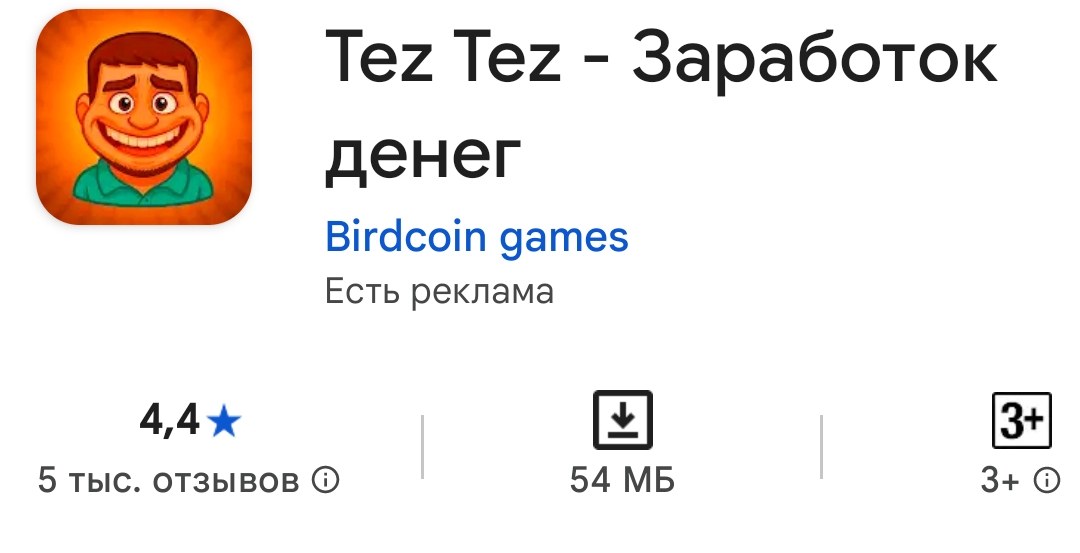Viewport: 1080px width, 553px height.
Task: Click info icon beside 3+ label
Action: click(1046, 481)
